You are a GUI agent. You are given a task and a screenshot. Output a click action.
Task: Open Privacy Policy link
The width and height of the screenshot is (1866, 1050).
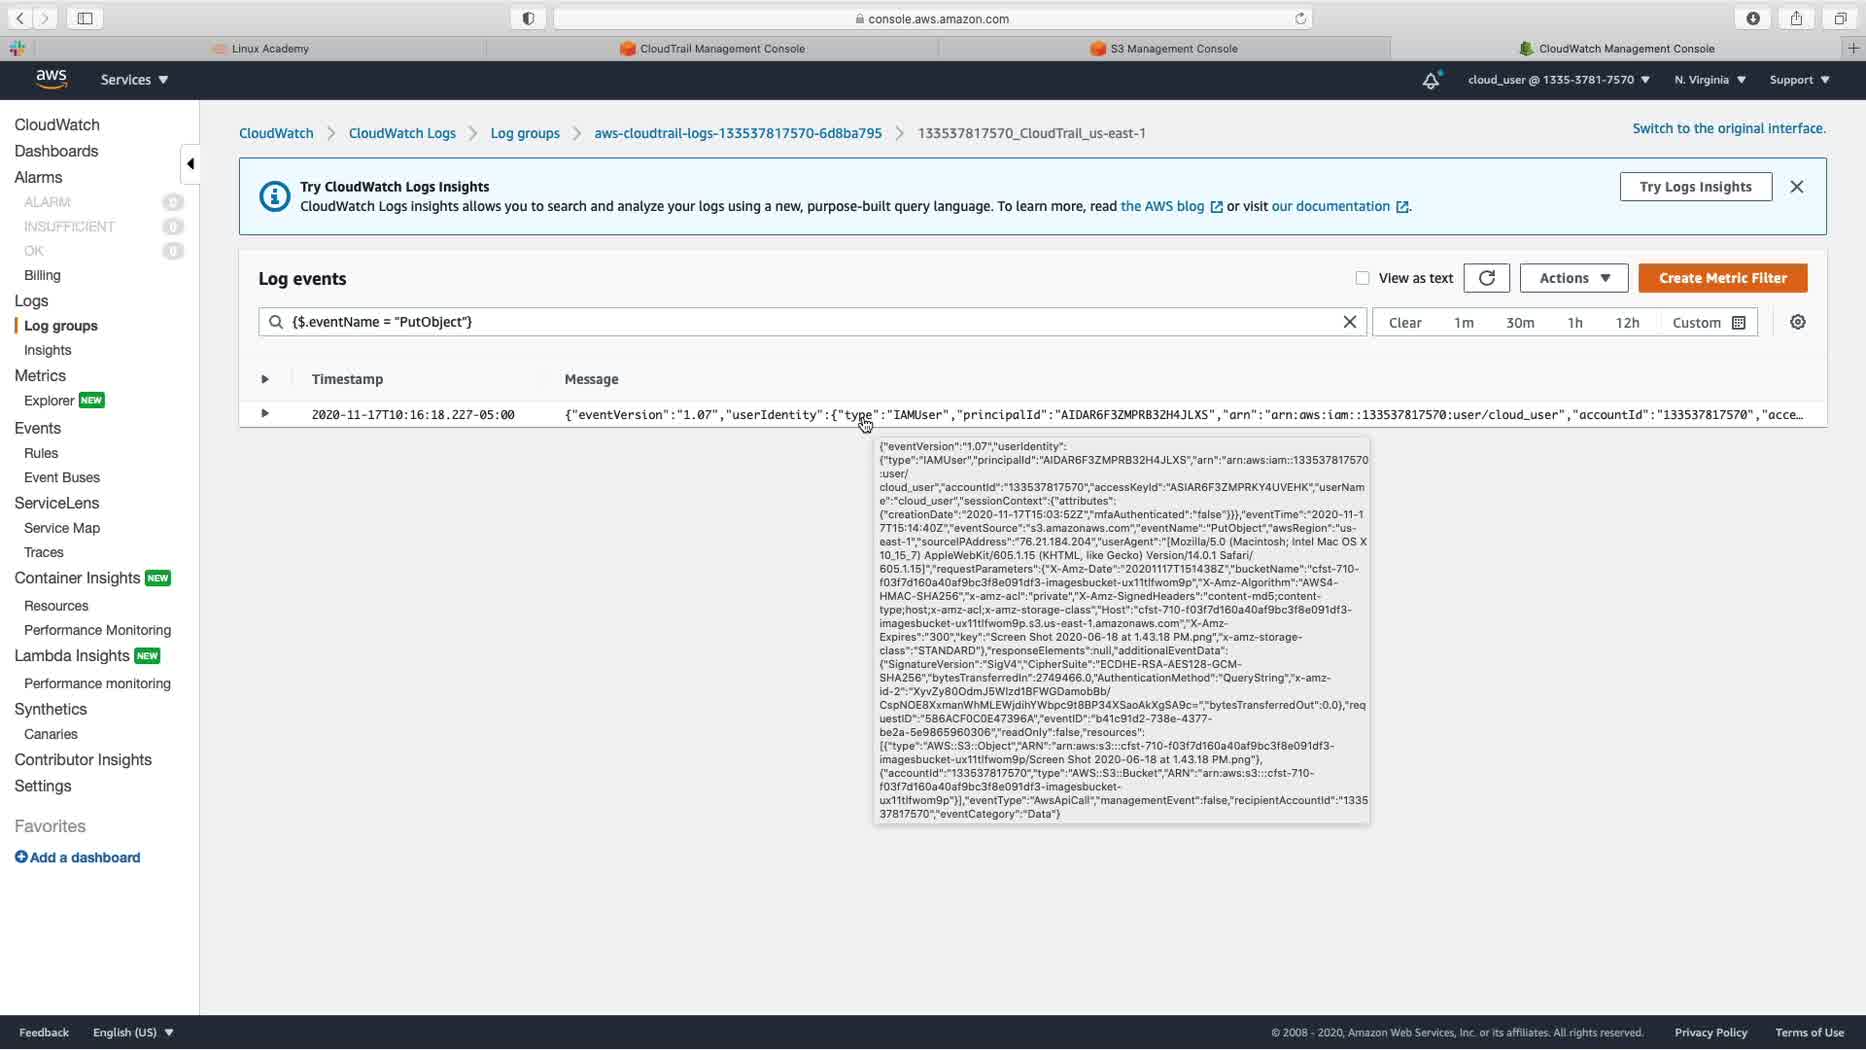(x=1710, y=1032)
